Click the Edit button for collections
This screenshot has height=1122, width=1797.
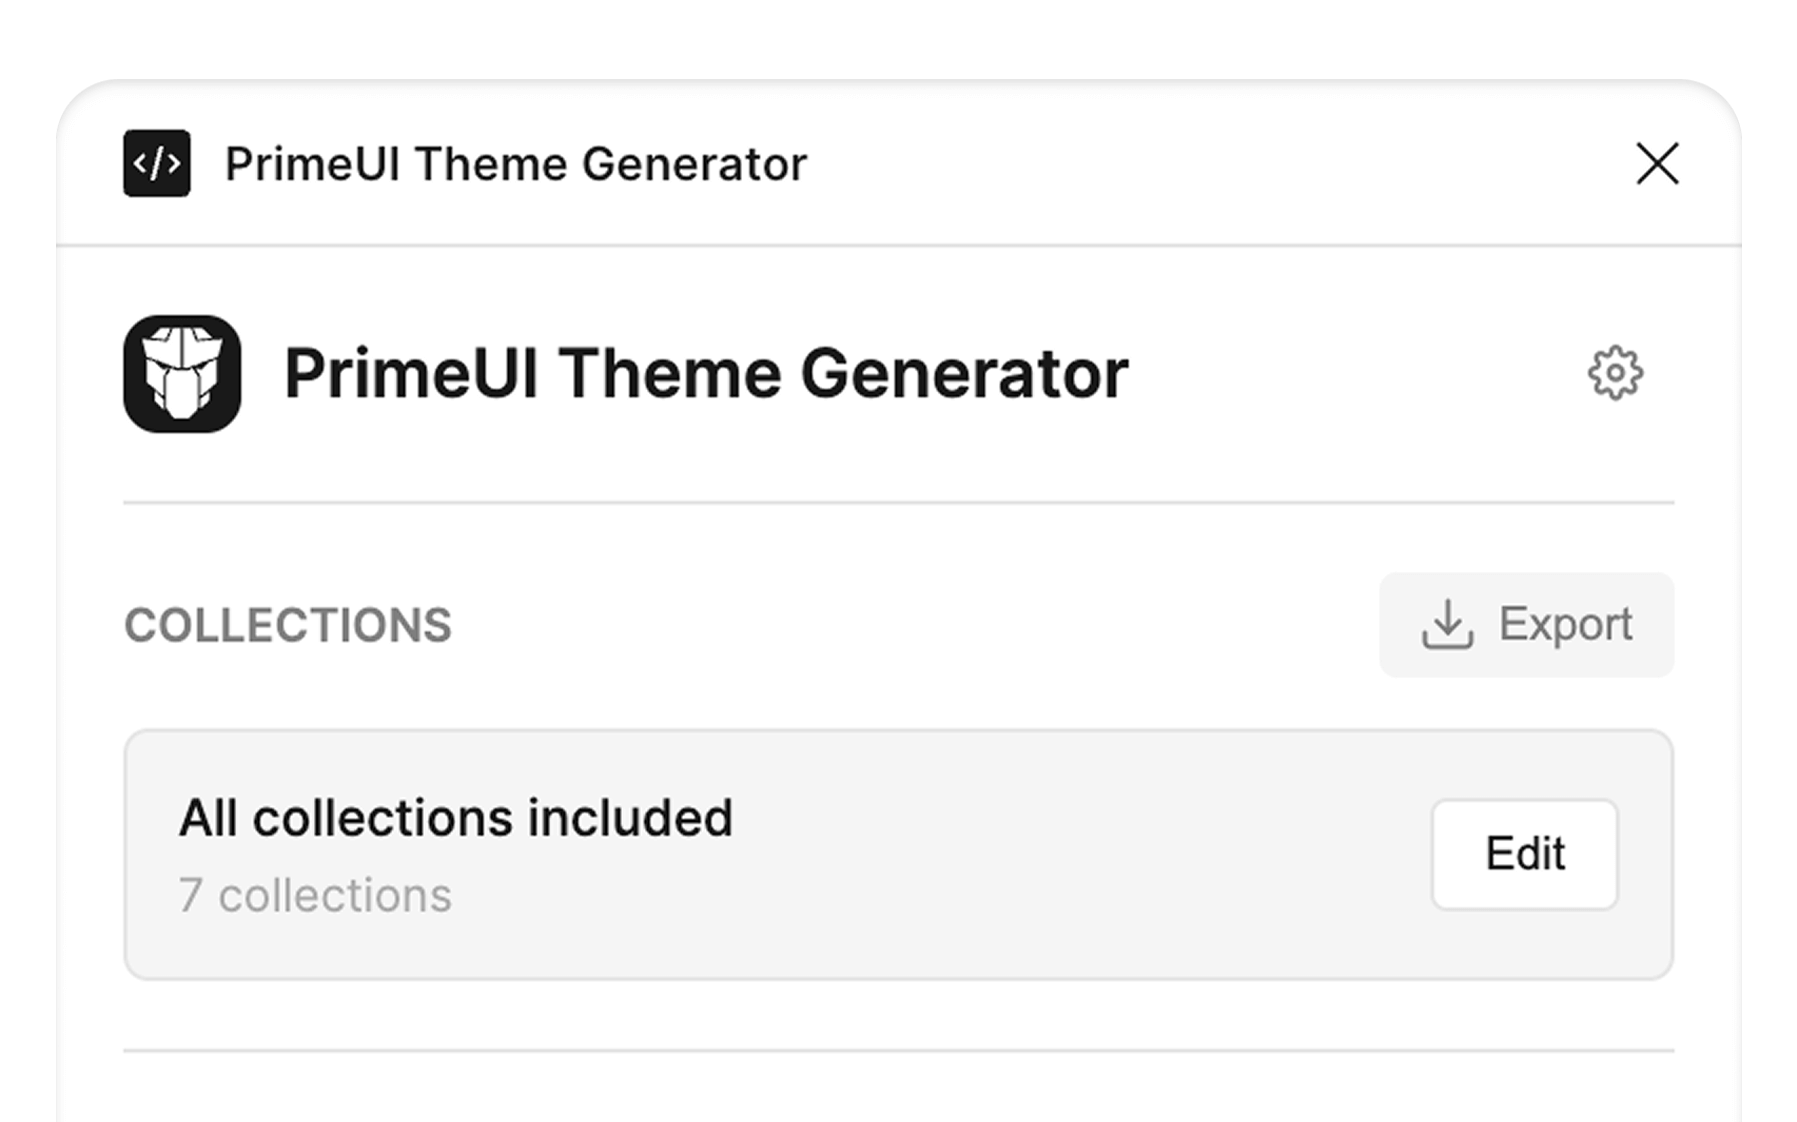(1524, 854)
